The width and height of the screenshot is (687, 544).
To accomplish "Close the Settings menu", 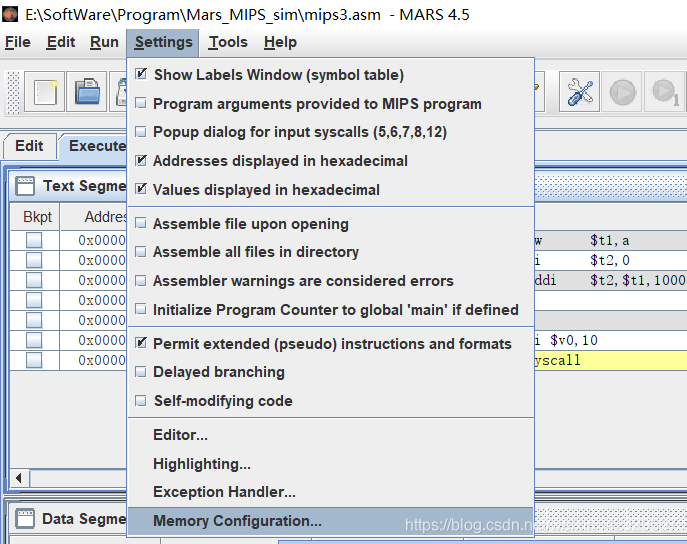I will tap(163, 42).
